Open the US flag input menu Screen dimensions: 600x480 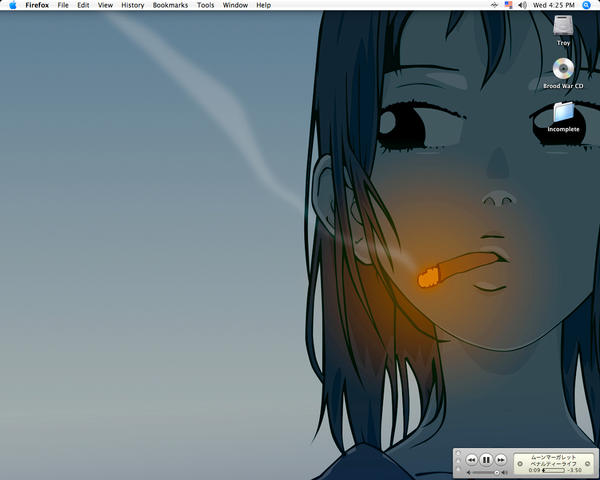pyautogui.click(x=508, y=5)
